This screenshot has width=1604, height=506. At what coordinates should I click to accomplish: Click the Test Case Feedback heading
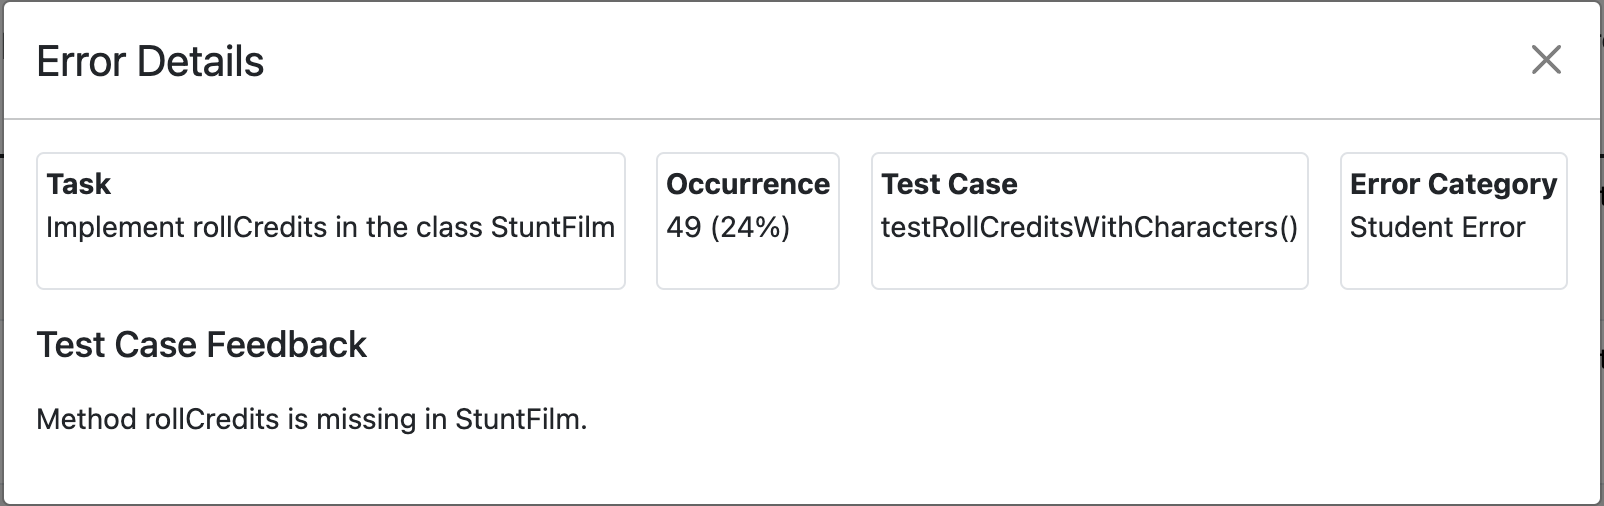pyautogui.click(x=201, y=345)
